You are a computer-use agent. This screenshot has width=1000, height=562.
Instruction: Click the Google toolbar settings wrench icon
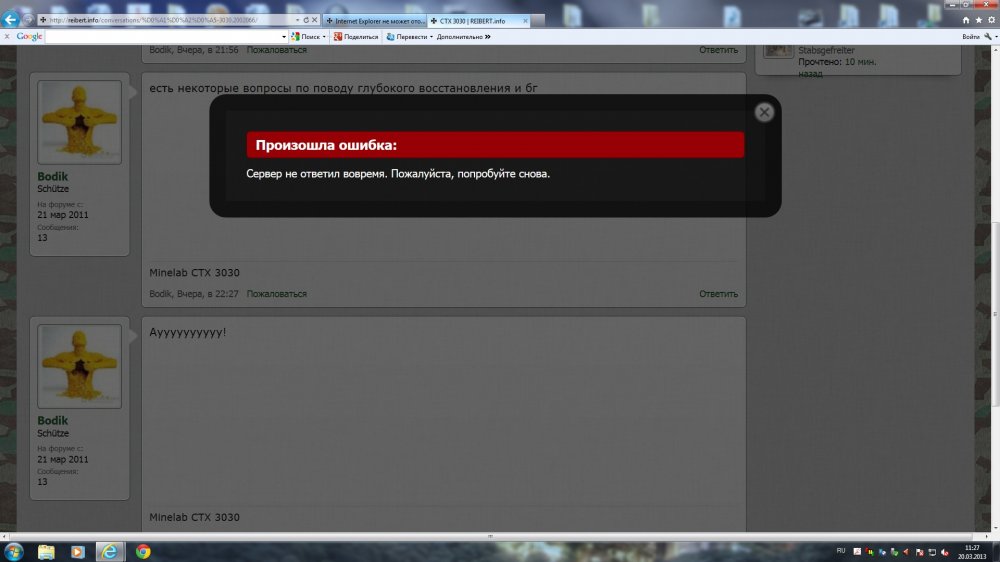tap(988, 36)
